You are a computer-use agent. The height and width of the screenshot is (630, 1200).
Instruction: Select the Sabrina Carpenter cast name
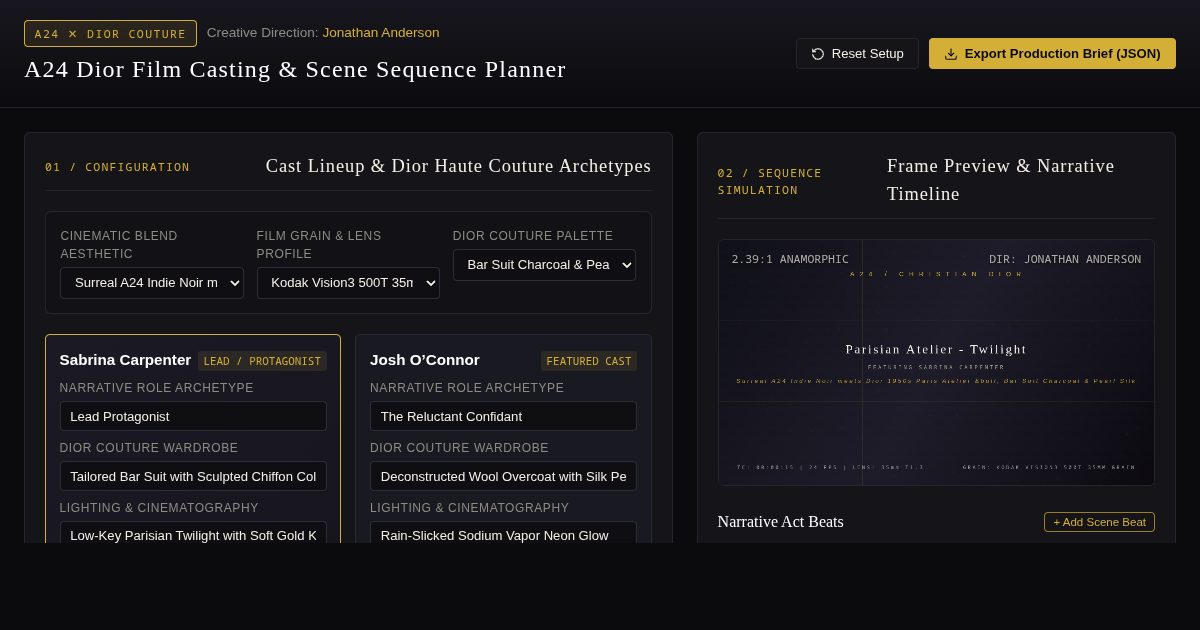(x=125, y=360)
